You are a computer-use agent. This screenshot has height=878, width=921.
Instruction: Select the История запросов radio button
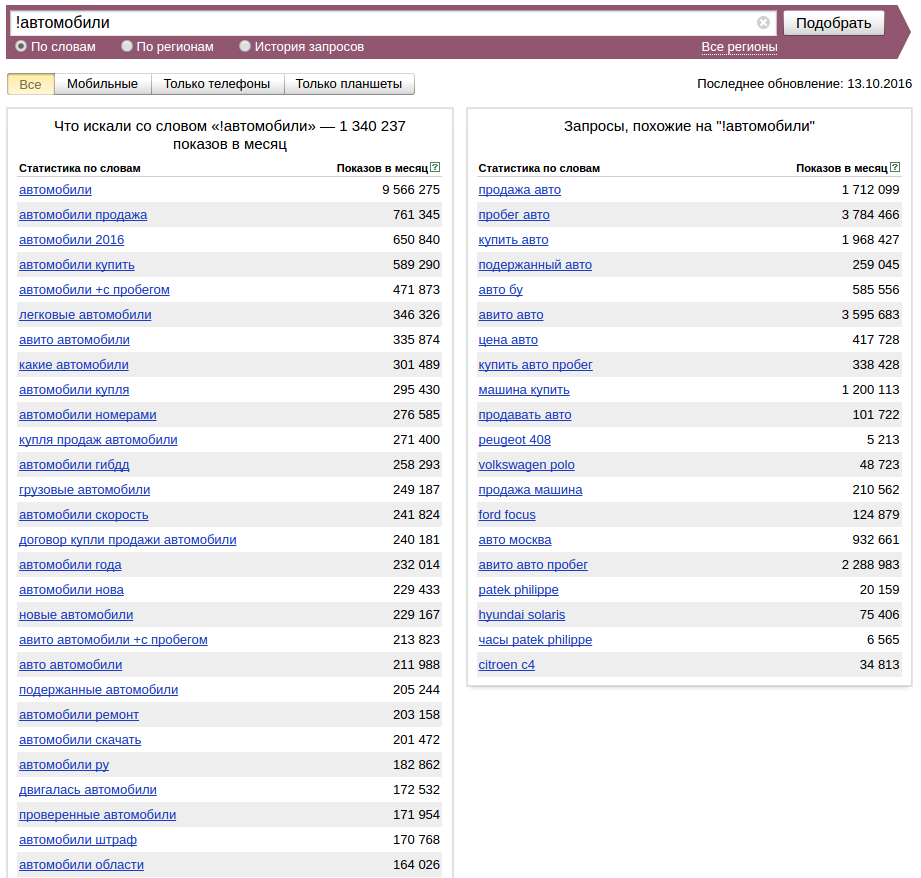tap(245, 46)
